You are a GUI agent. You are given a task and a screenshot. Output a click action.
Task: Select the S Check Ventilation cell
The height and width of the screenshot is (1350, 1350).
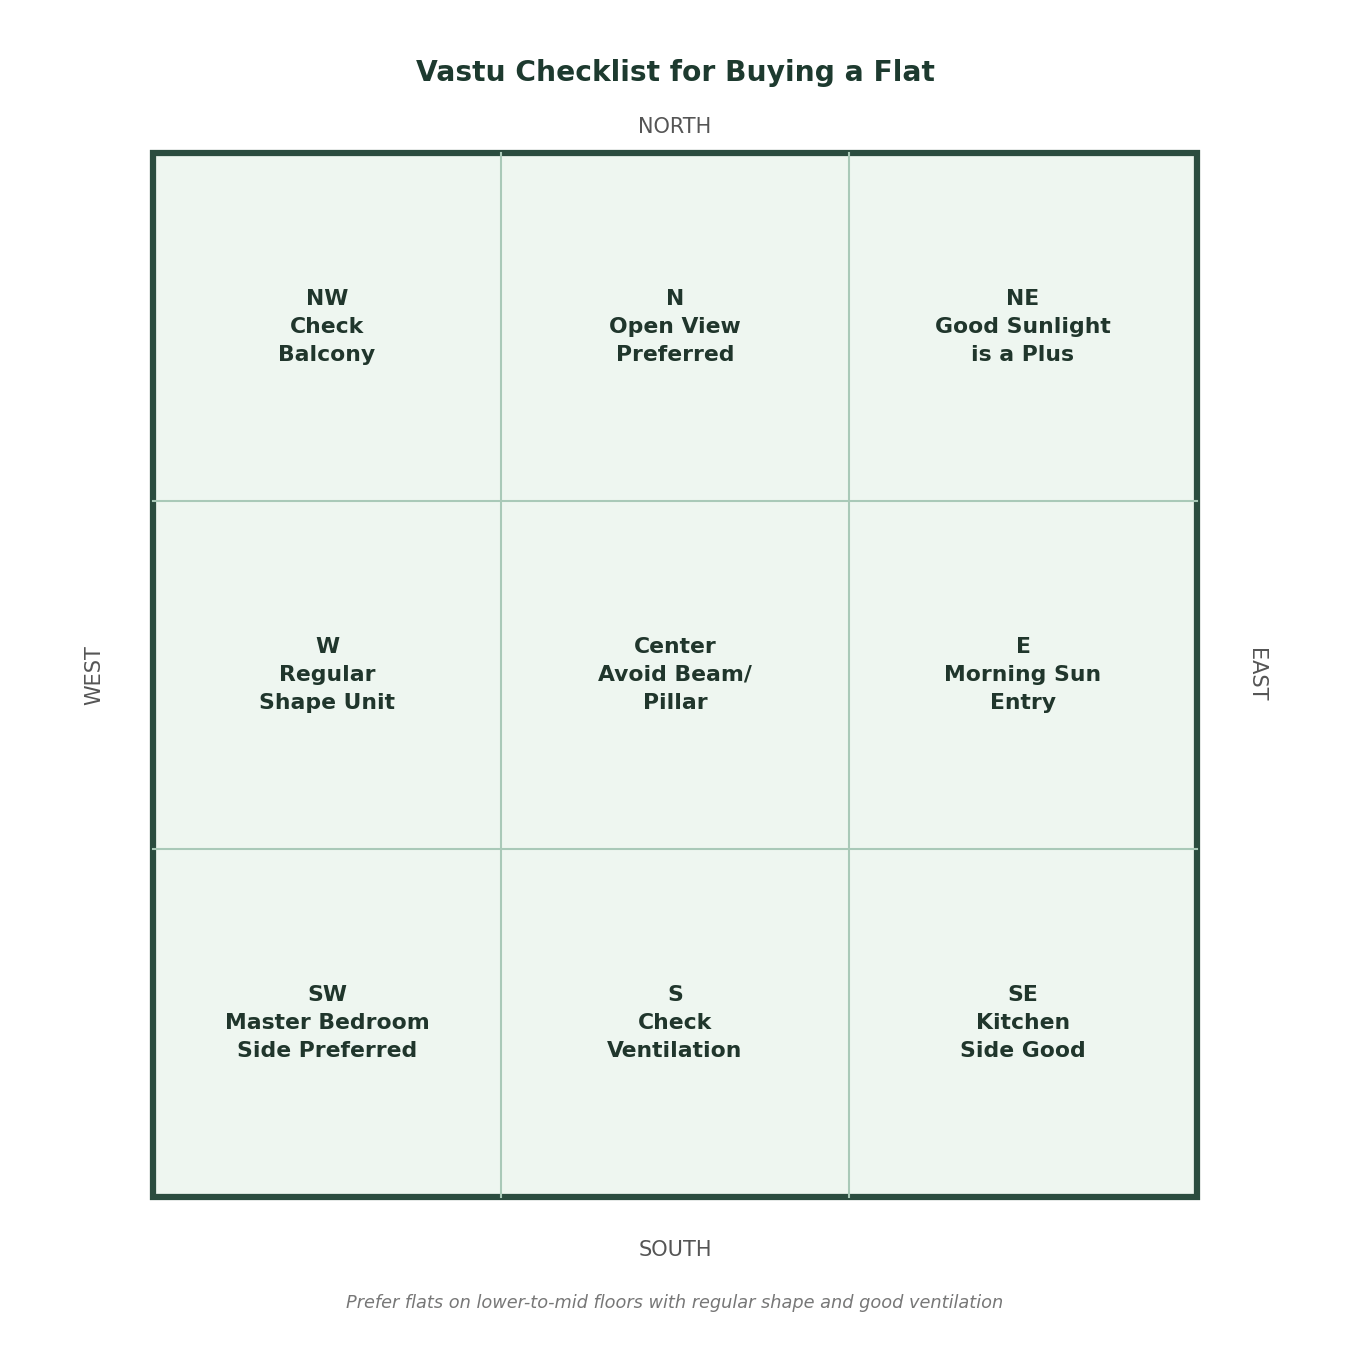(x=675, y=1023)
